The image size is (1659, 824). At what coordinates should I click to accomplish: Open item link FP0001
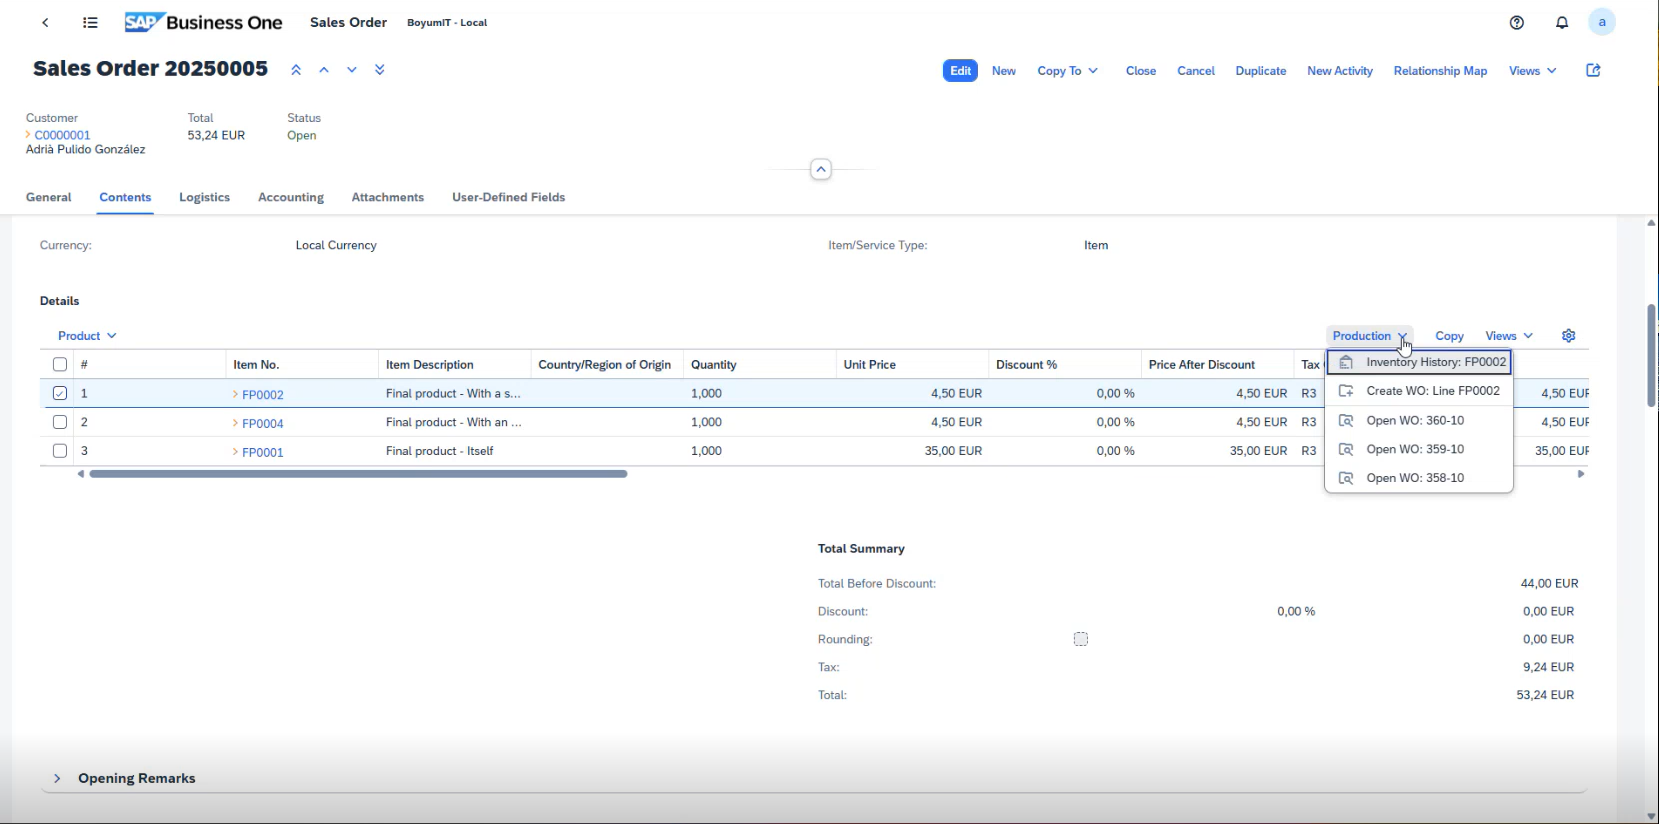[263, 452]
